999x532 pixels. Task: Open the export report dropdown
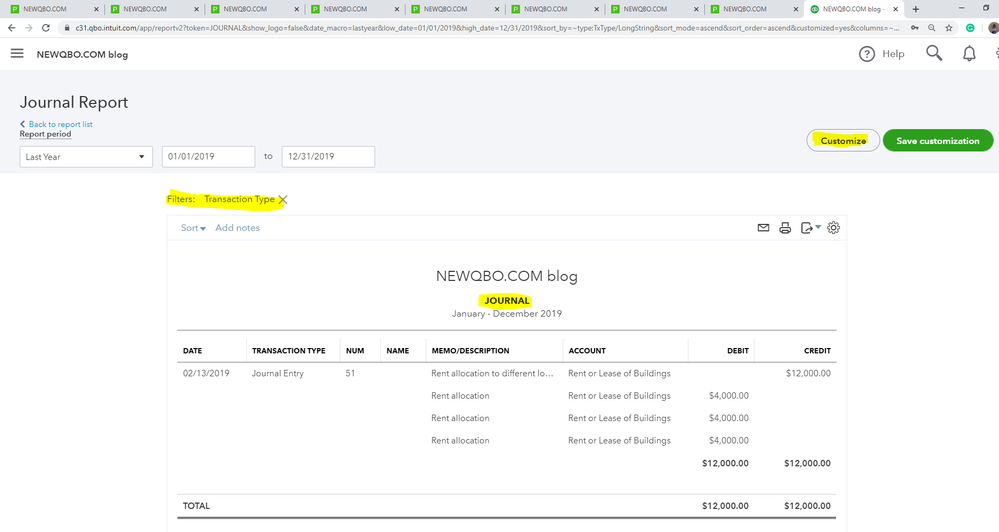tap(810, 227)
